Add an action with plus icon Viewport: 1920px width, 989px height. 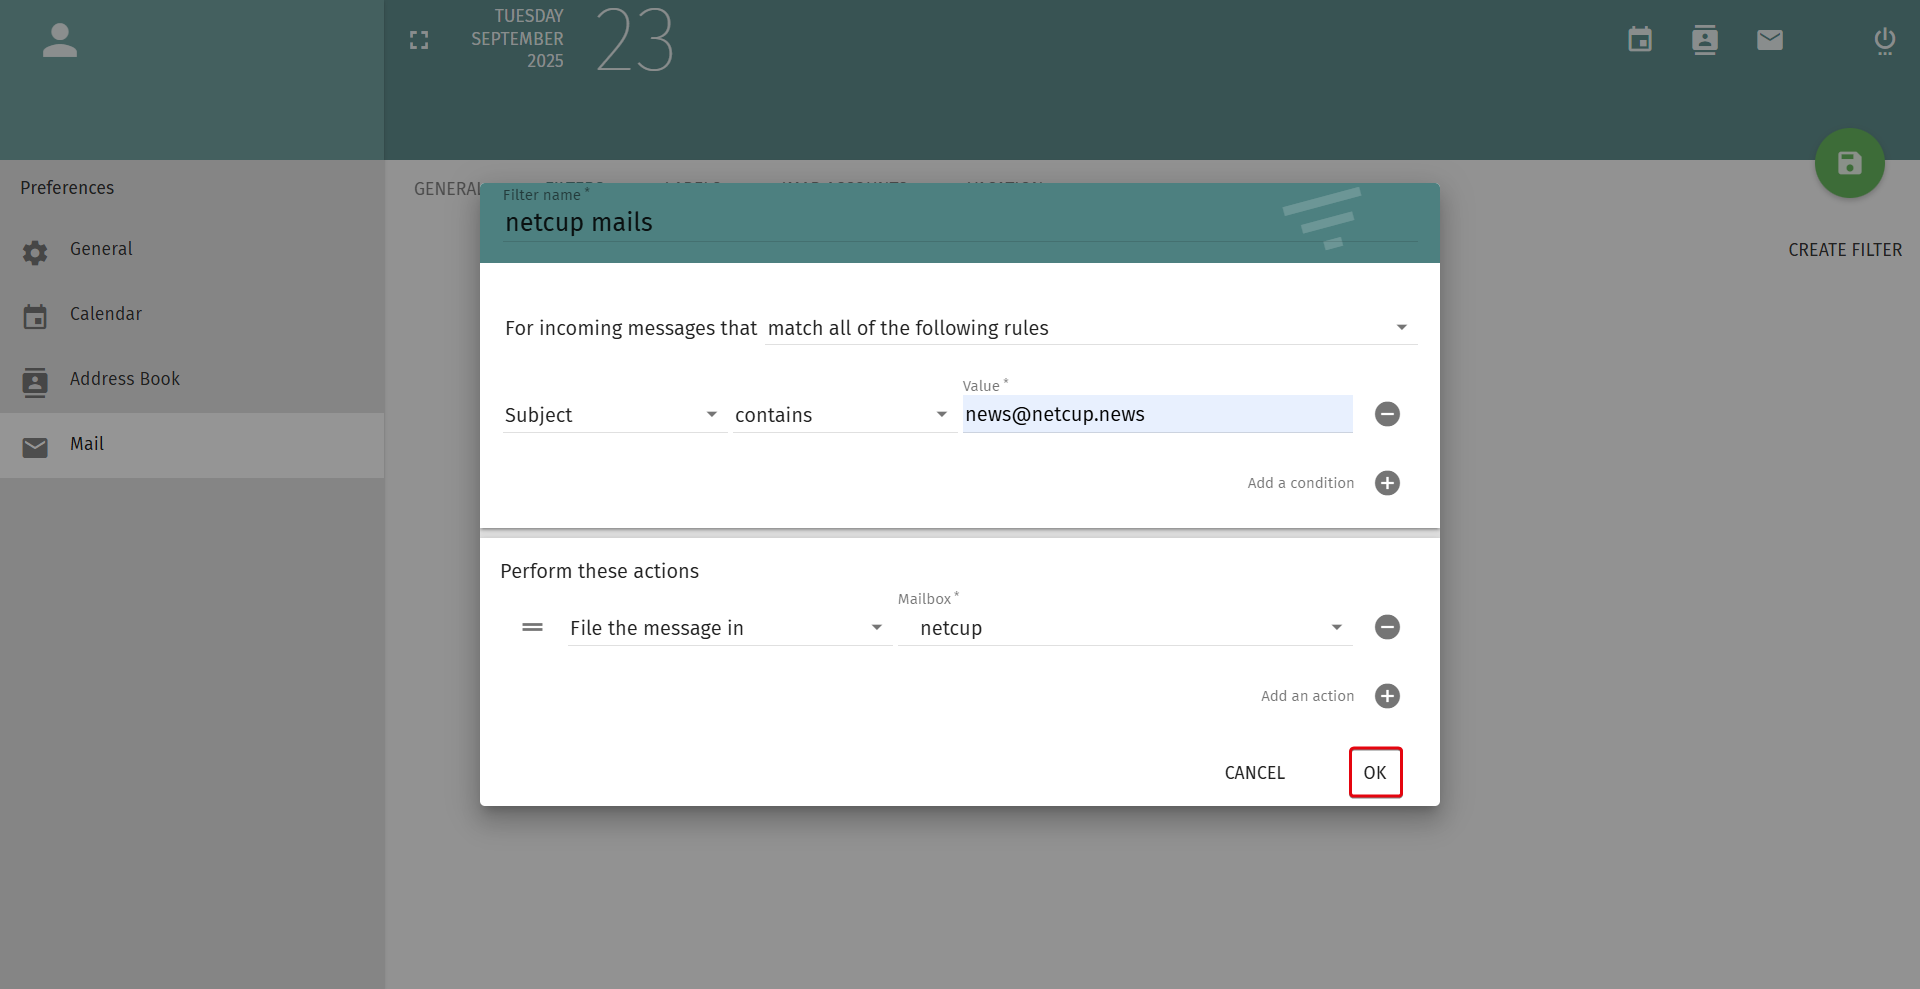1387,696
